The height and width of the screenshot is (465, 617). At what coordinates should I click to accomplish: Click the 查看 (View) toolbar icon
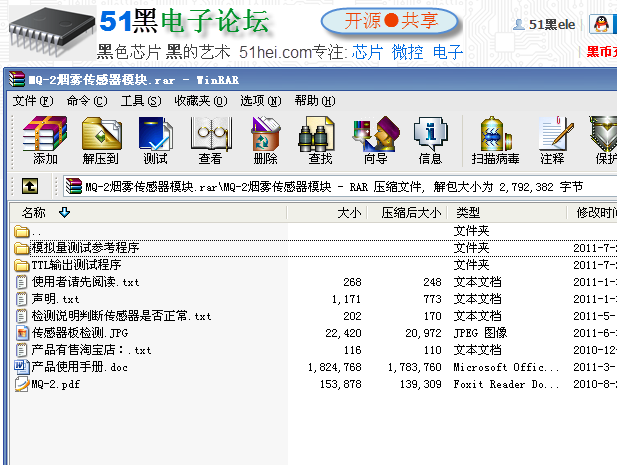(211, 134)
